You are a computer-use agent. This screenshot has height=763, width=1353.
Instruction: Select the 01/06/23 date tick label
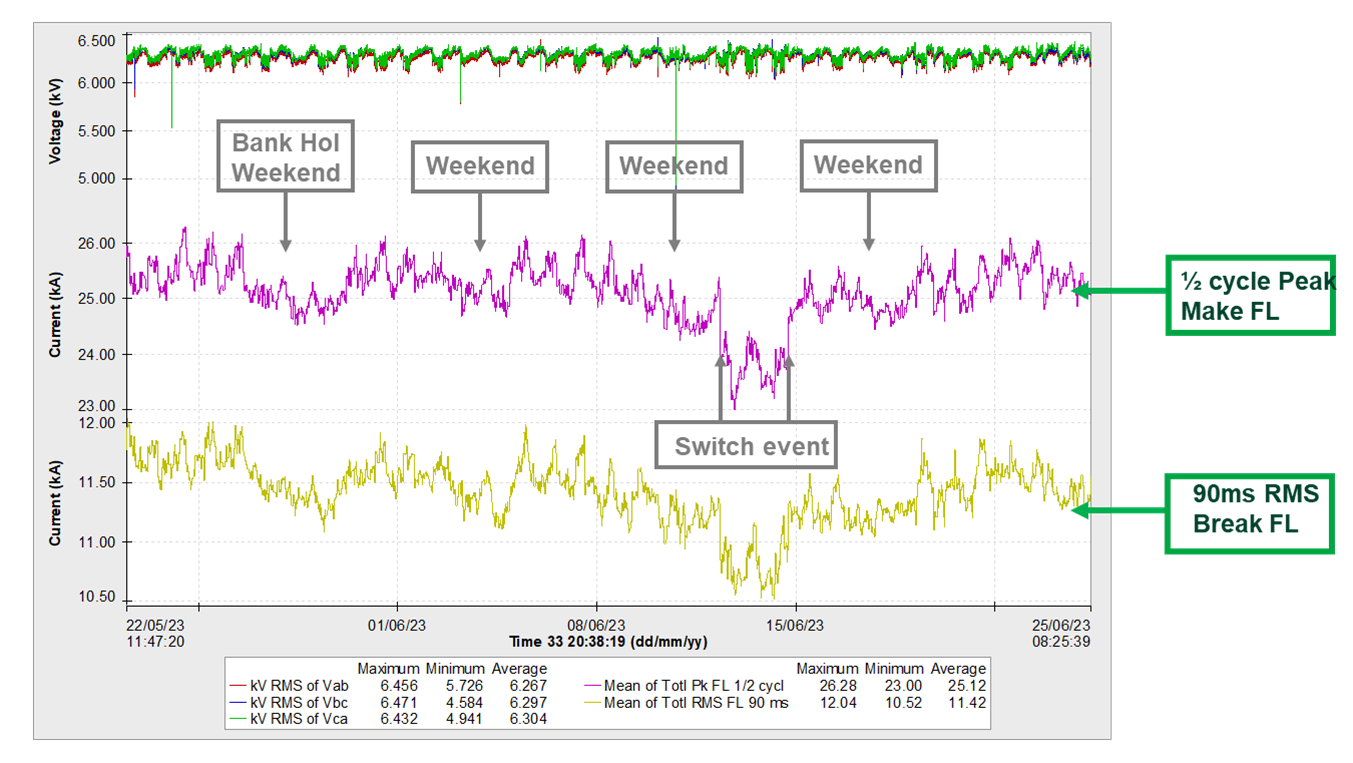coord(397,625)
